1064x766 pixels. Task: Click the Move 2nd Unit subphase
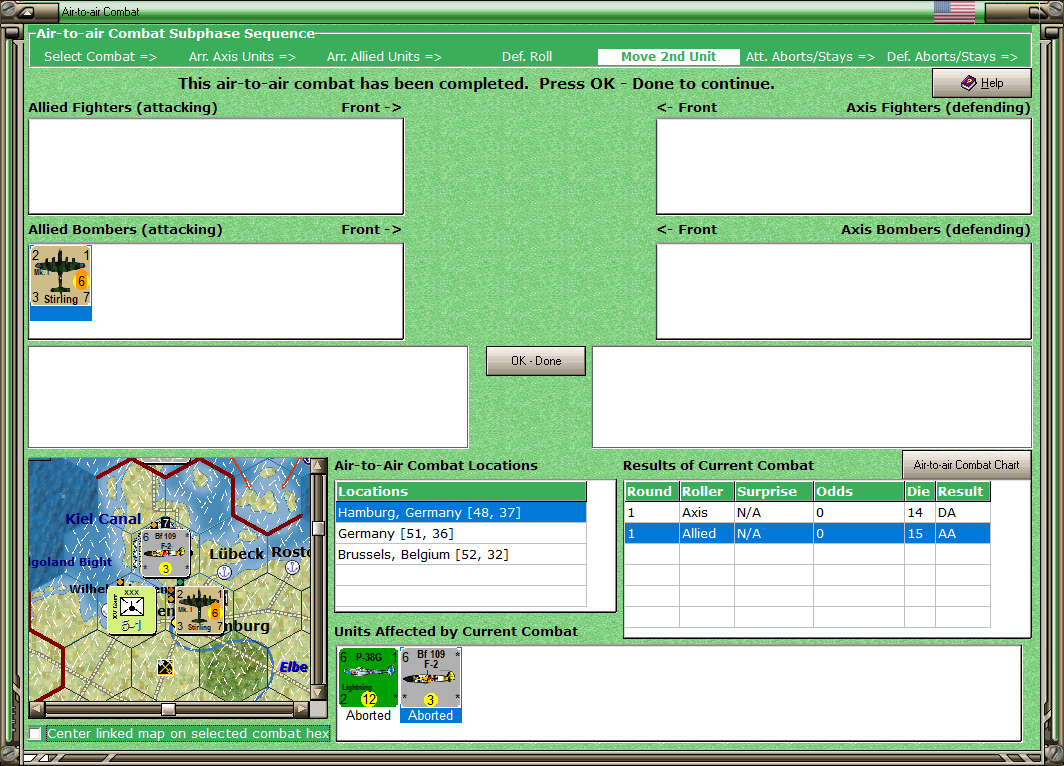coord(668,57)
